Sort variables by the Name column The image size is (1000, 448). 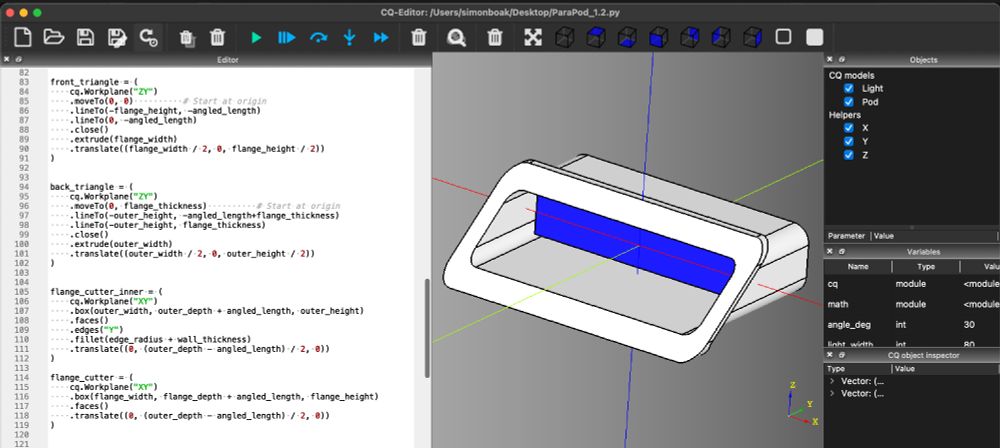pyautogui.click(x=858, y=266)
